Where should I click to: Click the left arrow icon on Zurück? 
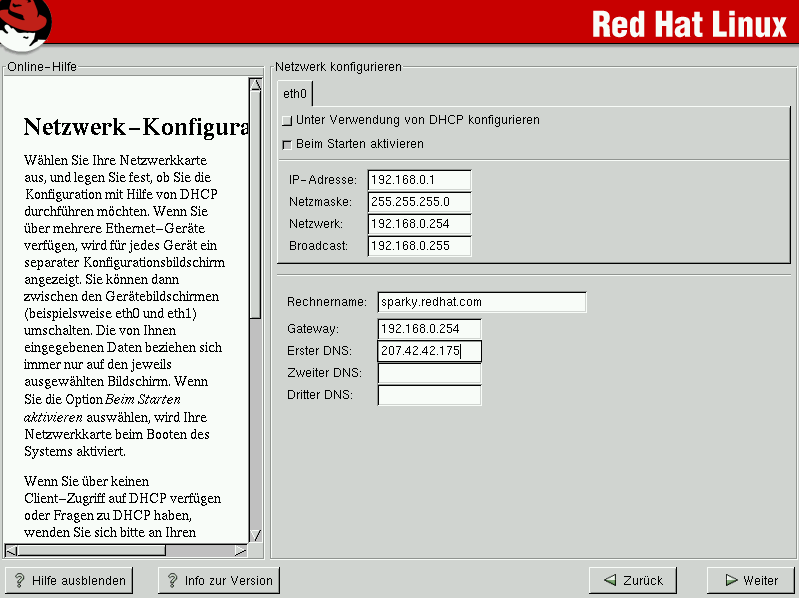click(x=609, y=580)
